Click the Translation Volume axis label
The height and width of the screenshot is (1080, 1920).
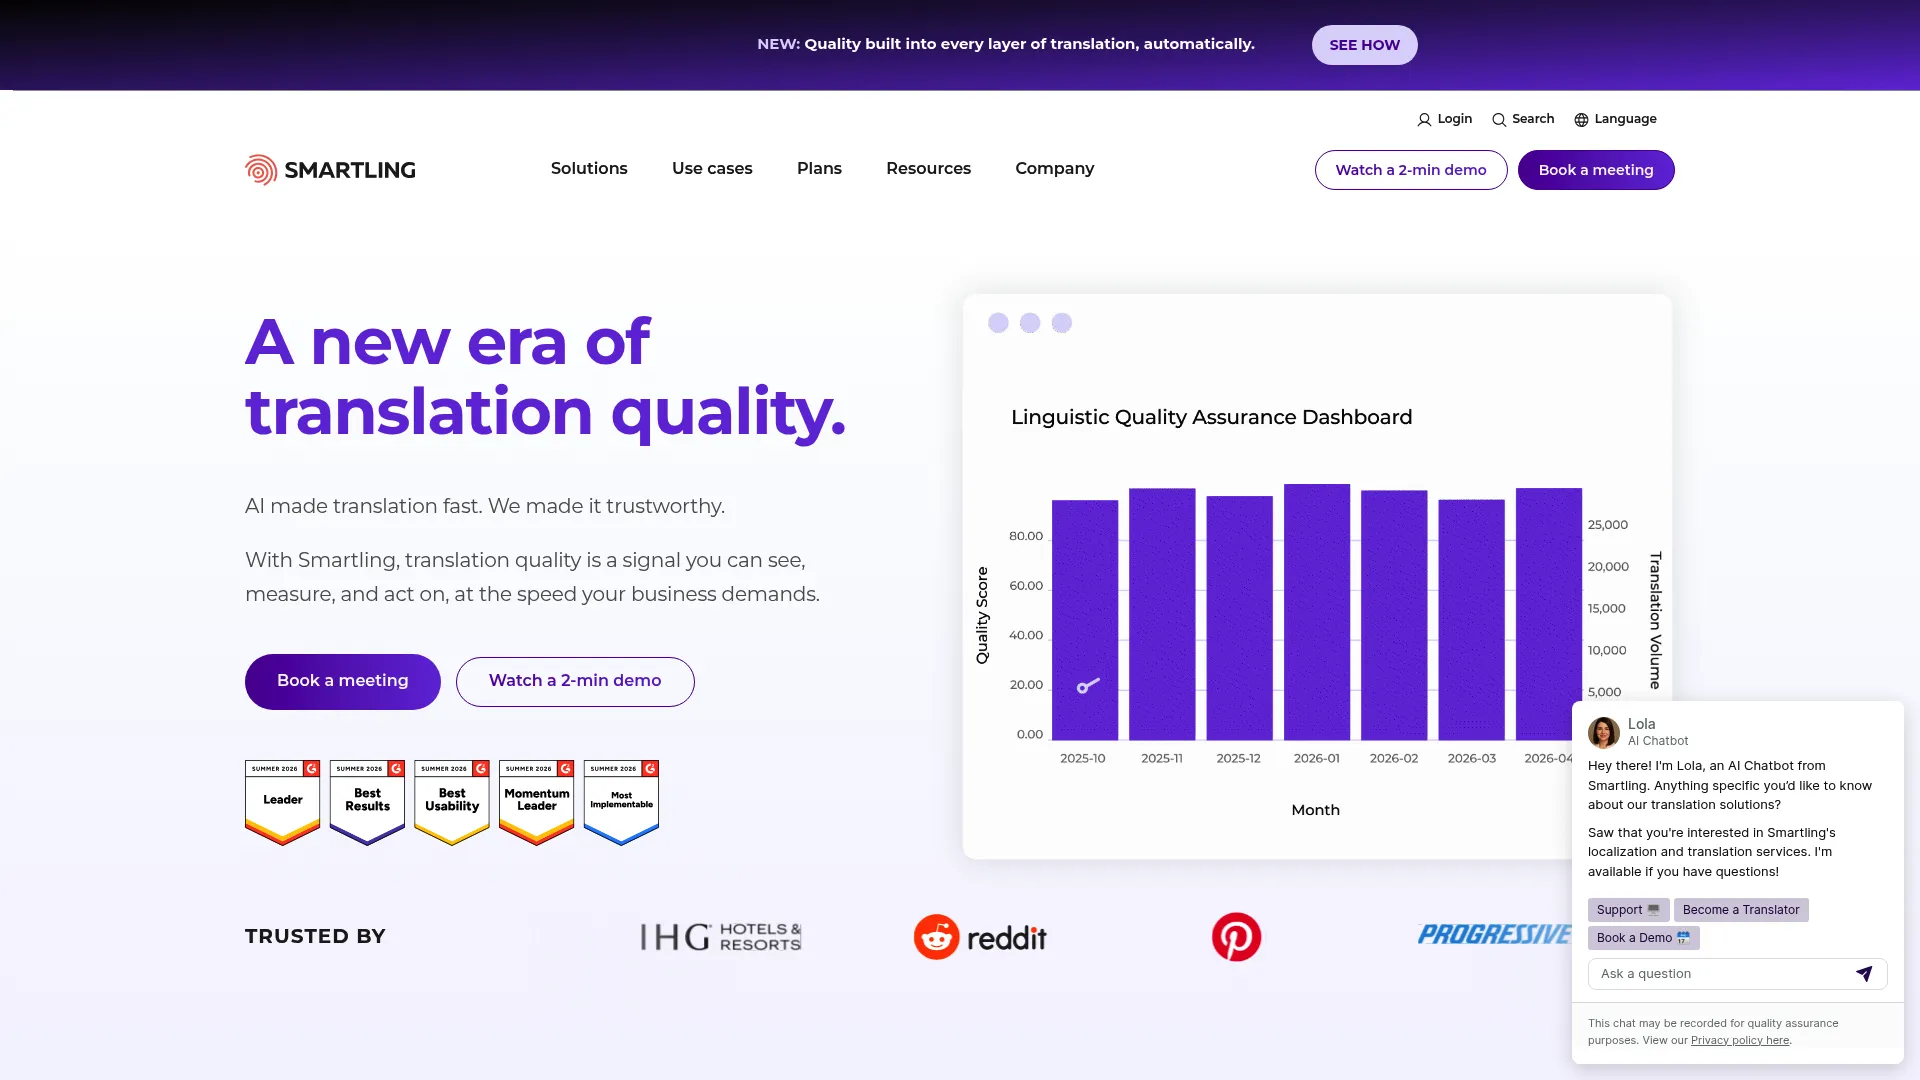pyautogui.click(x=1655, y=620)
